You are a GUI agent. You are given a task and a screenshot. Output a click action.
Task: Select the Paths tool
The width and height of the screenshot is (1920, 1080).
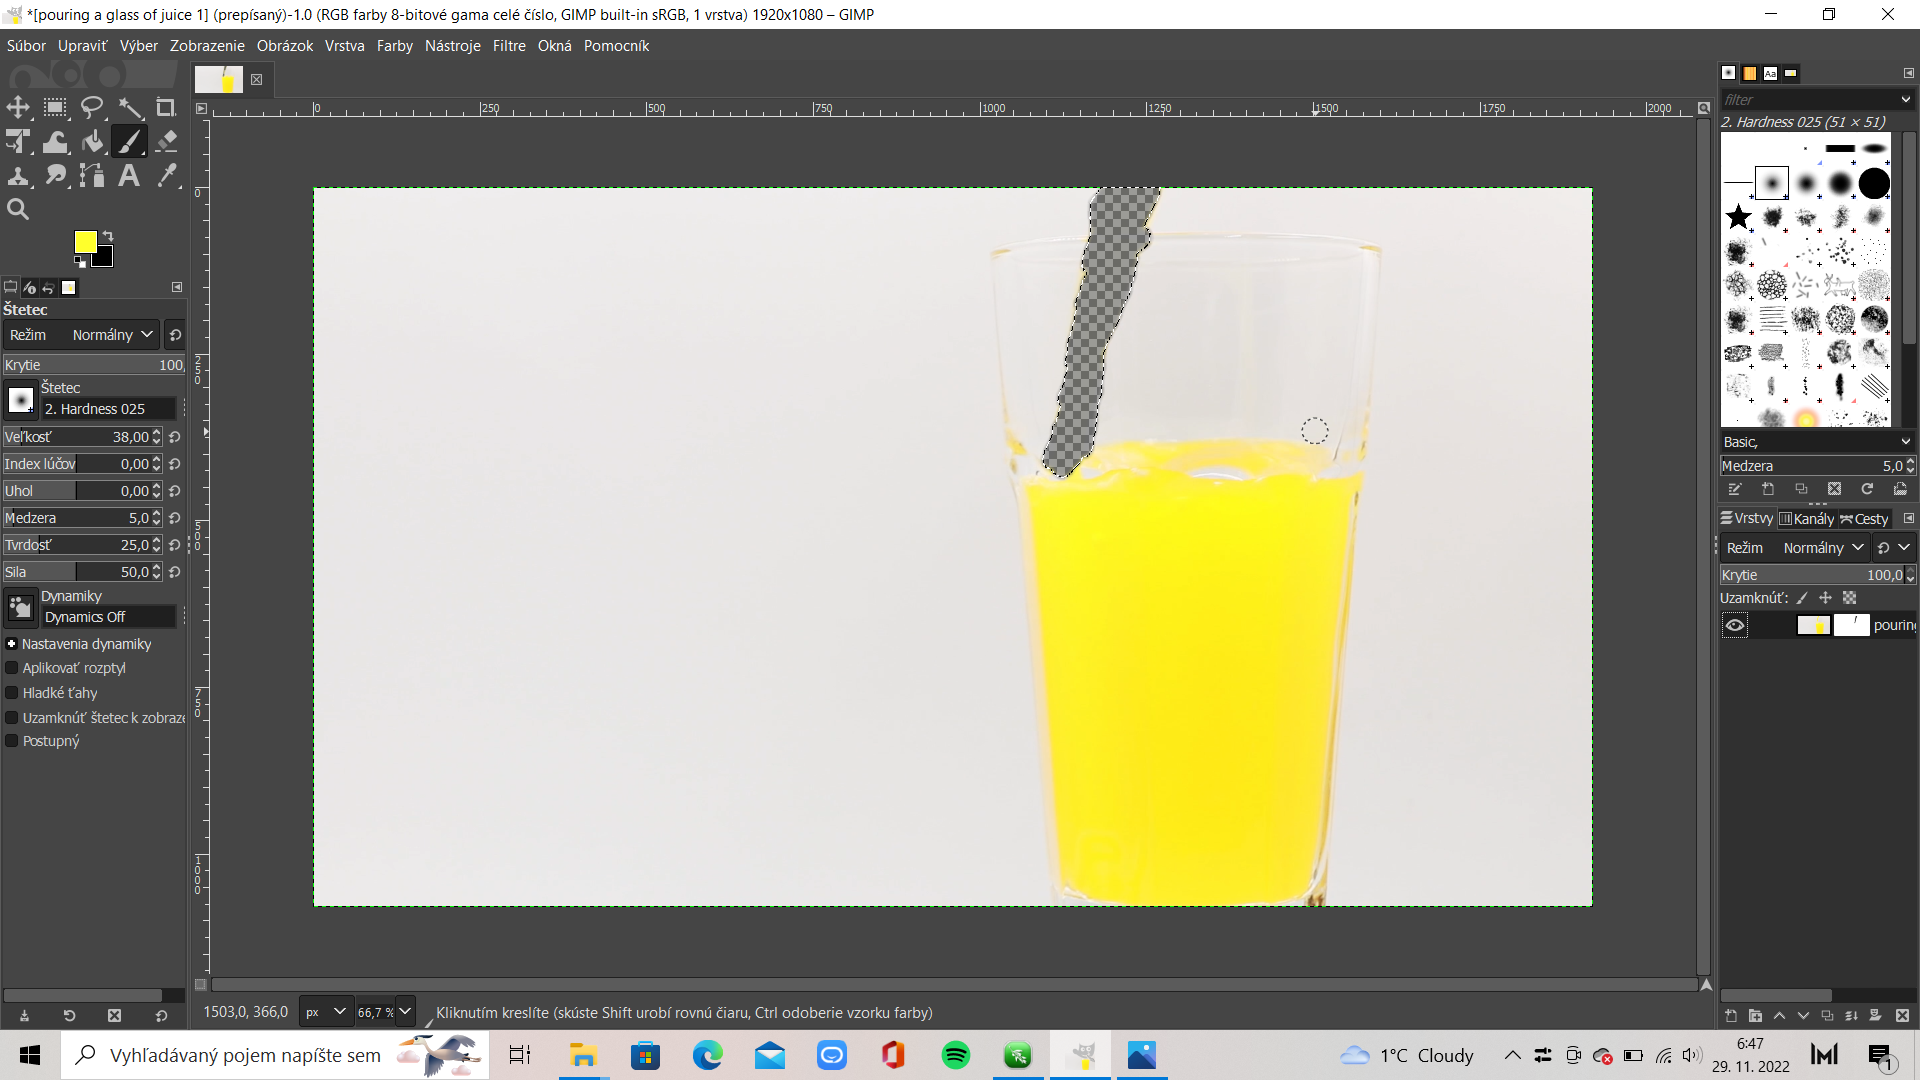point(92,176)
